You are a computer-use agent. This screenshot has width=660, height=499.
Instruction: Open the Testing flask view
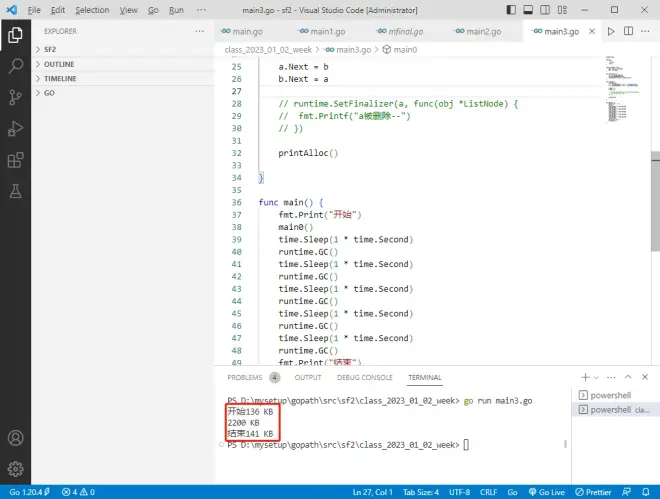click(15, 191)
